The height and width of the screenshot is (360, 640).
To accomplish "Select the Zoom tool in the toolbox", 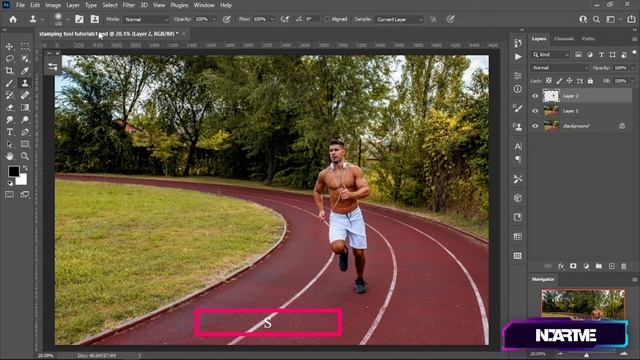I will tap(25, 156).
